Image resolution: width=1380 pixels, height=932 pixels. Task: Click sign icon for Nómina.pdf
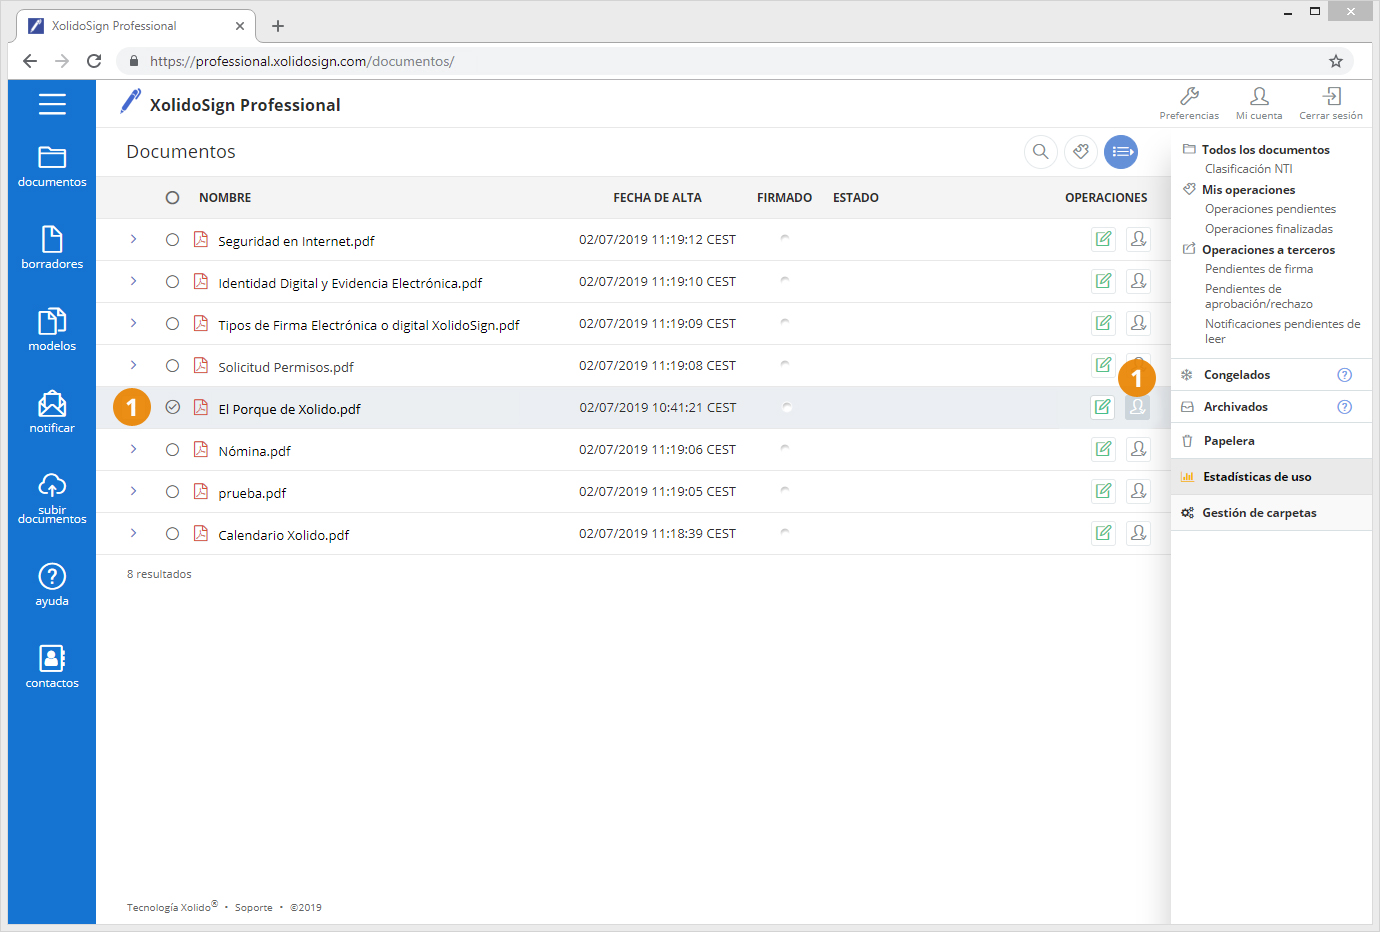pyautogui.click(x=1103, y=449)
